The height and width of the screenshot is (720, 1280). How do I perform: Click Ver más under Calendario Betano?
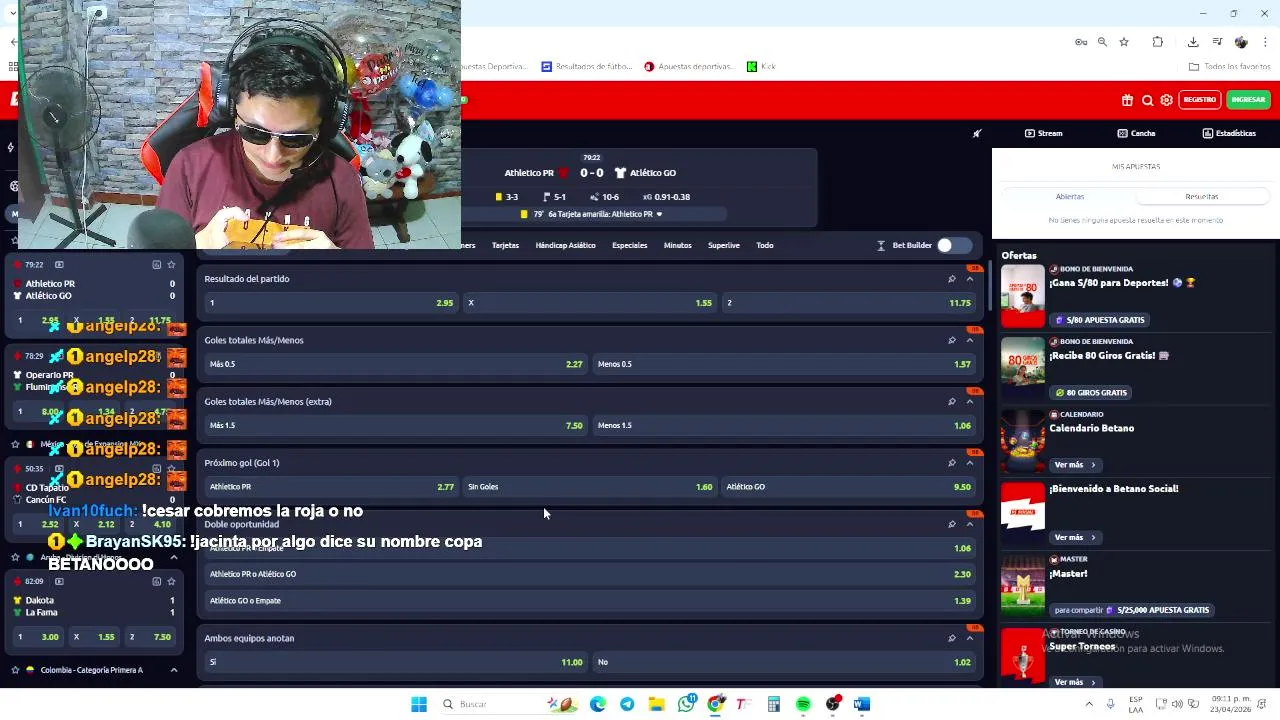[1075, 465]
